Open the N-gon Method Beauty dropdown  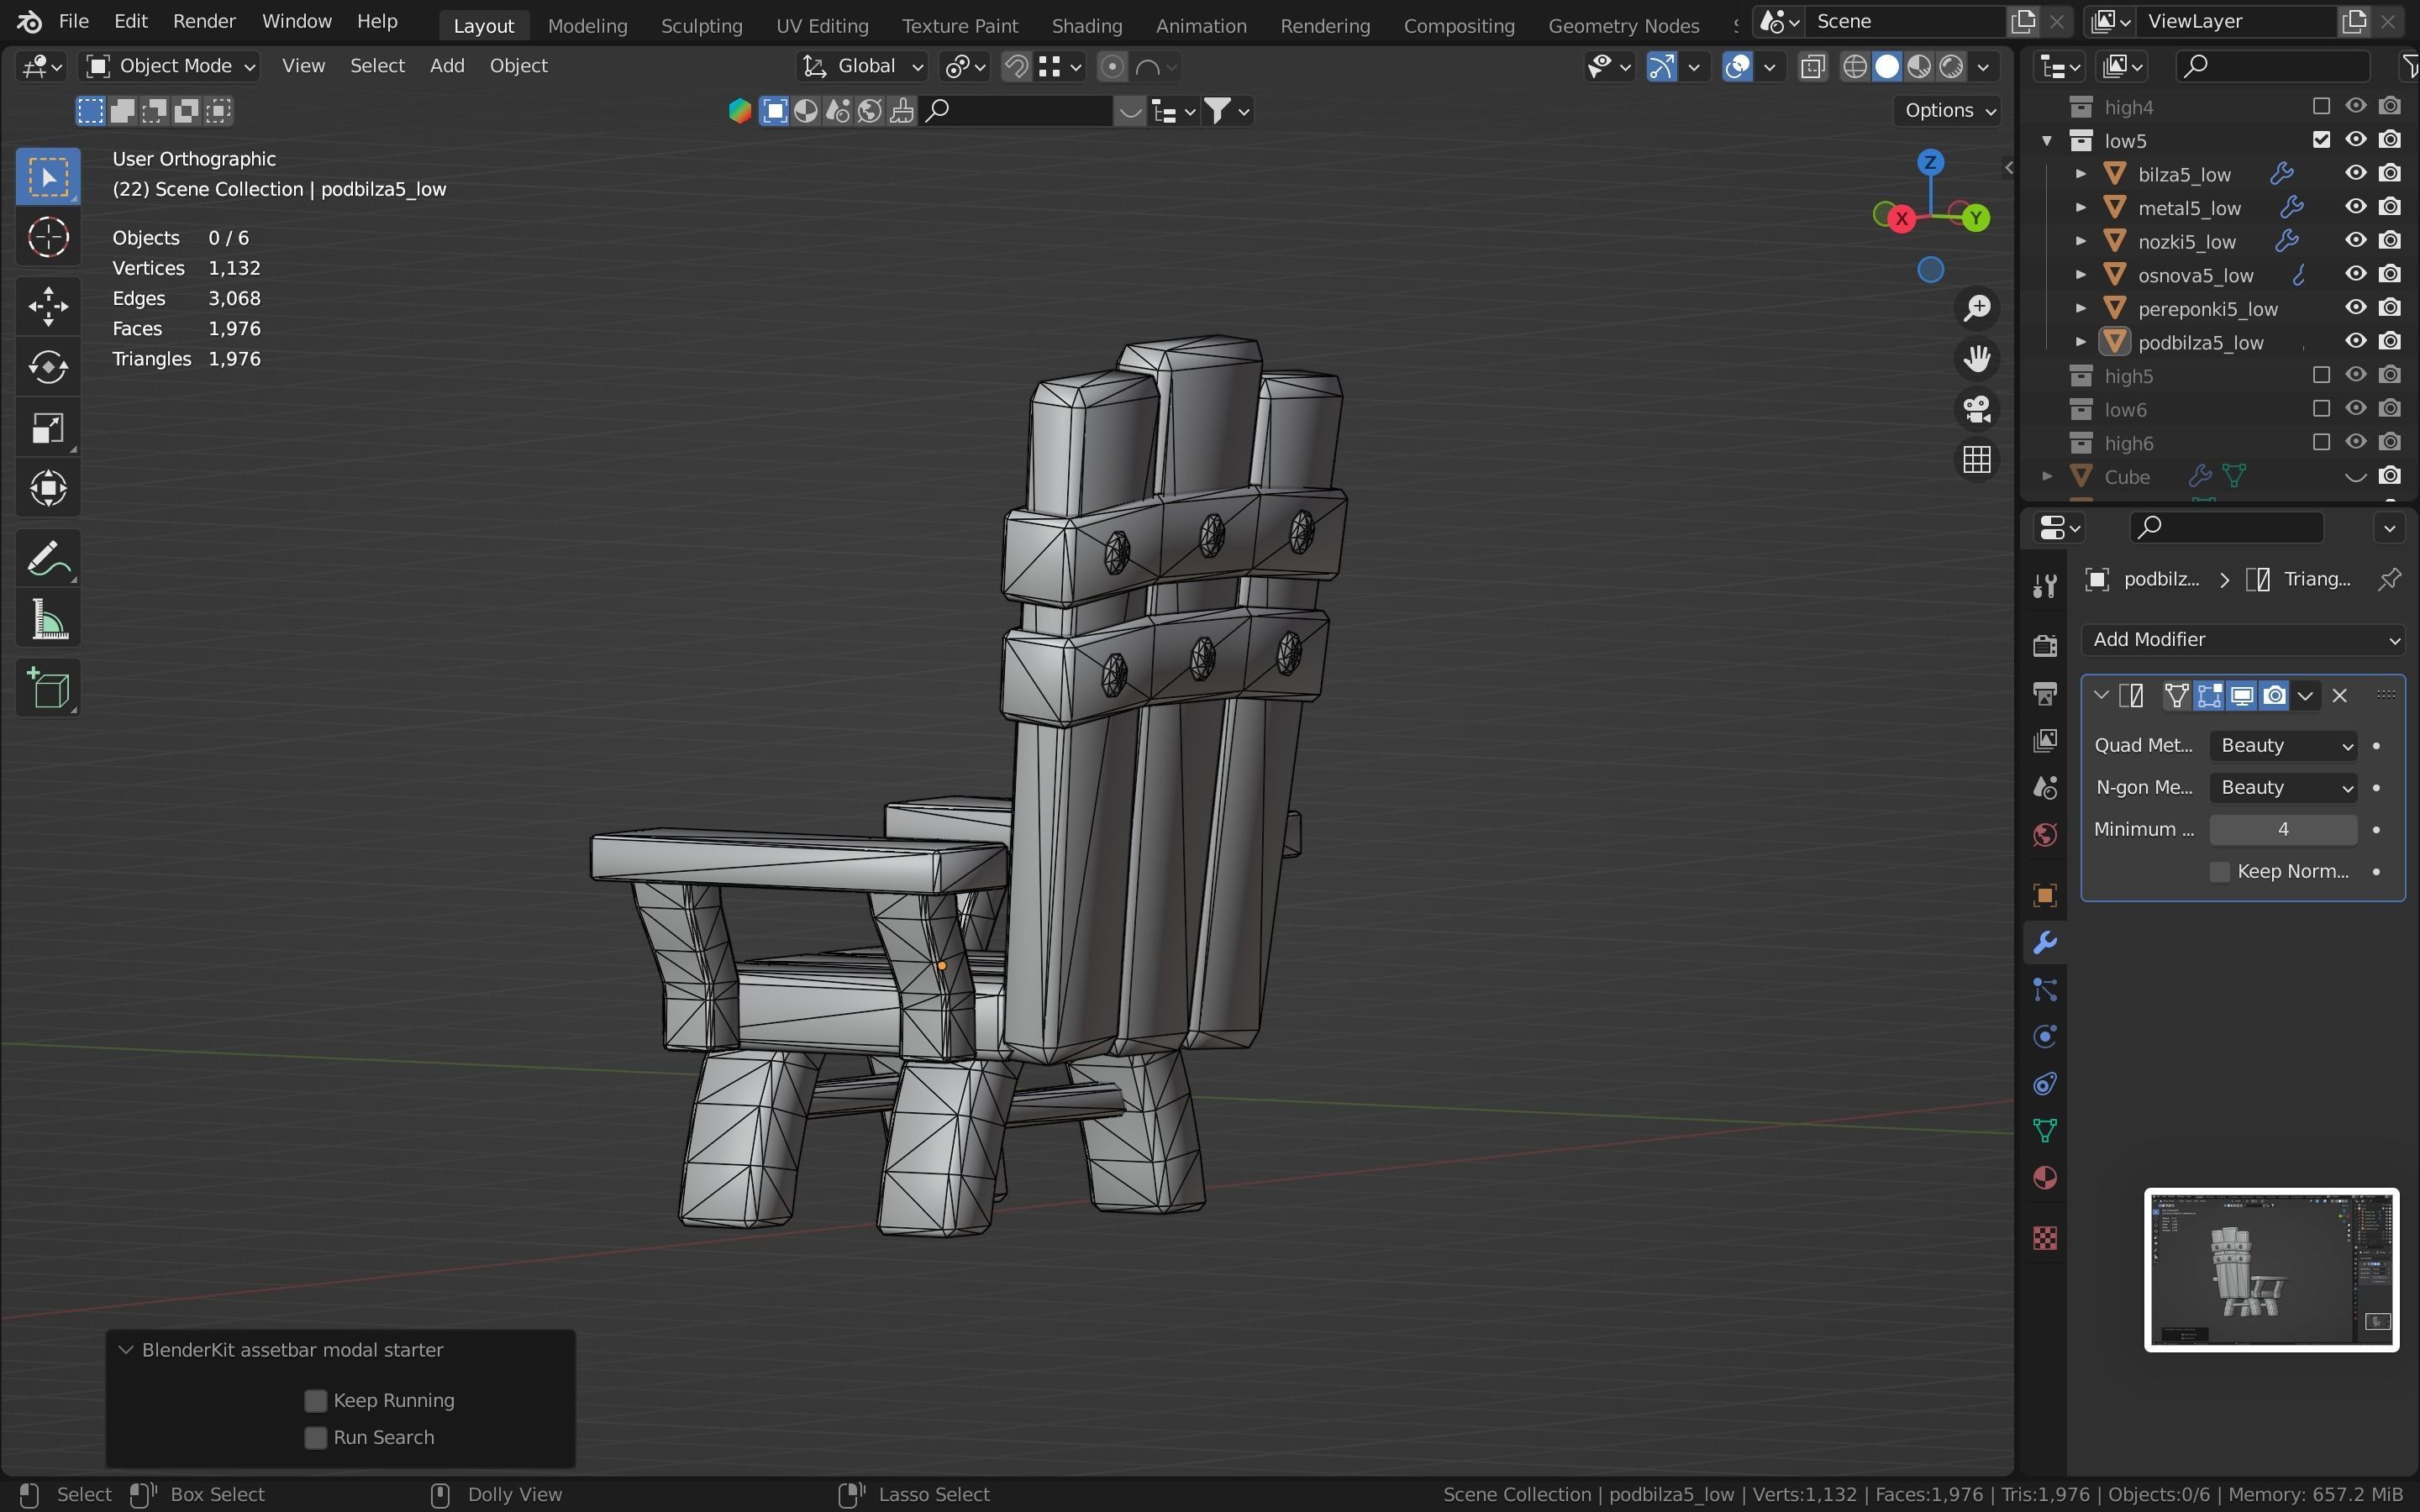(2284, 788)
